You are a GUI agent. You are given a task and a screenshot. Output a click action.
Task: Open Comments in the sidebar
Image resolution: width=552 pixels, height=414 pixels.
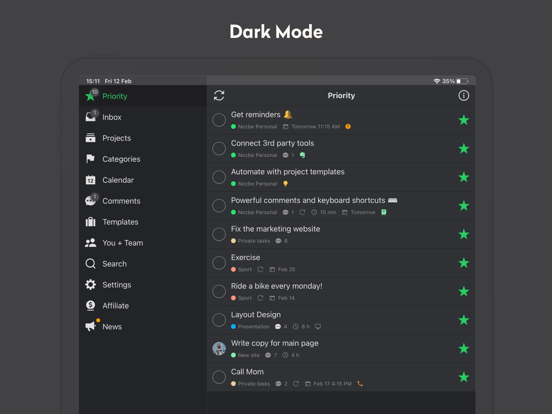coord(143,201)
